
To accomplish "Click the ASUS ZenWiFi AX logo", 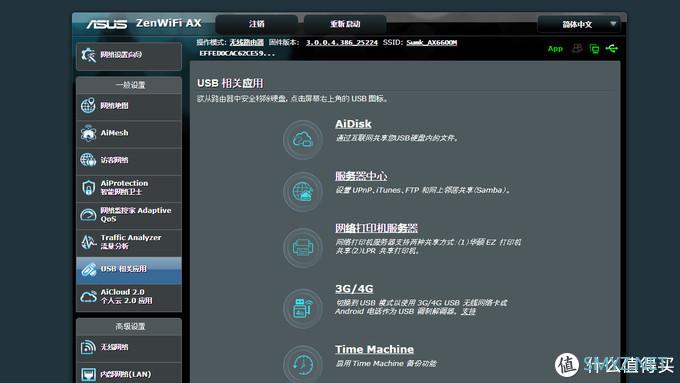I will [x=144, y=23].
